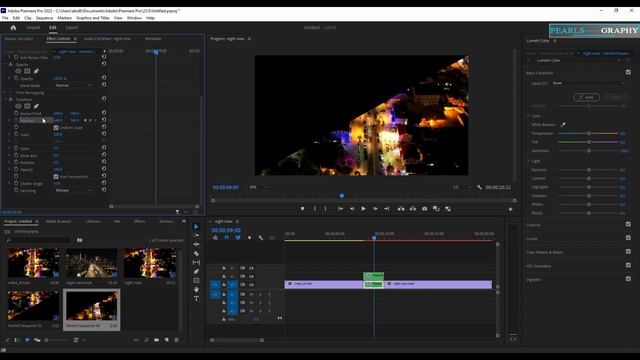Collapse the Opacity effect group
The width and height of the screenshot is (640, 360).
coord(5,64)
